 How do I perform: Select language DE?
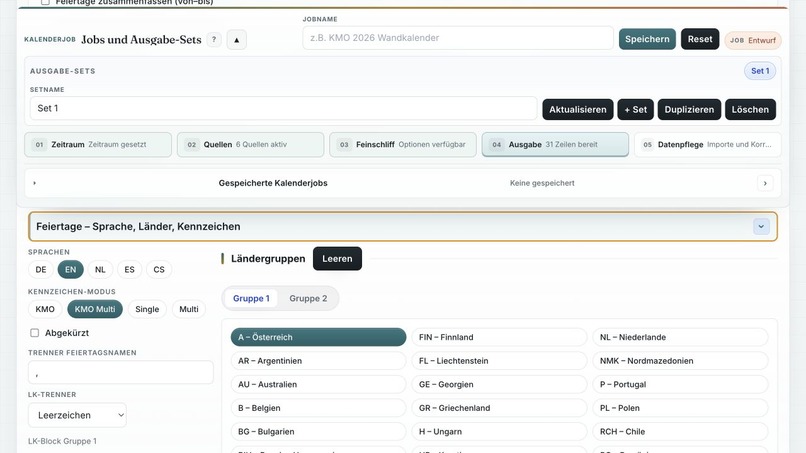pyautogui.click(x=41, y=269)
